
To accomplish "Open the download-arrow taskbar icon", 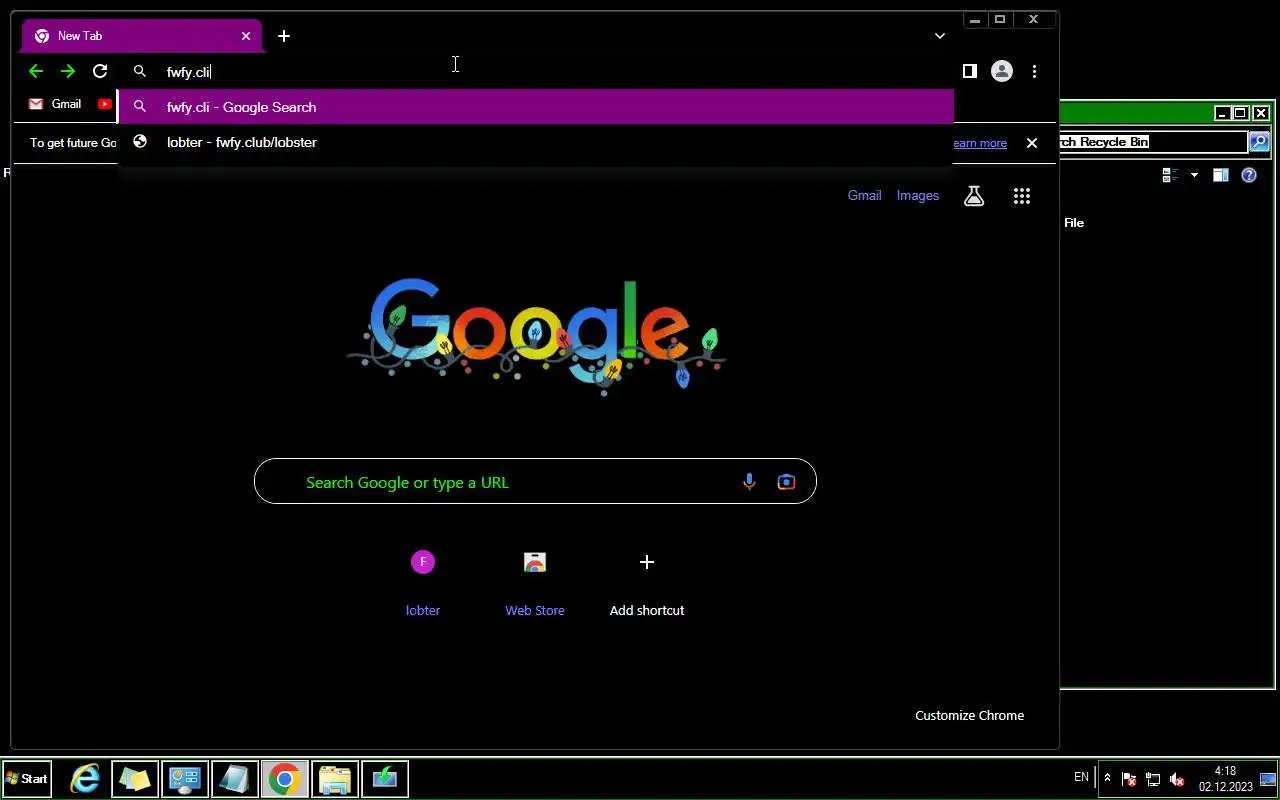I will click(385, 779).
